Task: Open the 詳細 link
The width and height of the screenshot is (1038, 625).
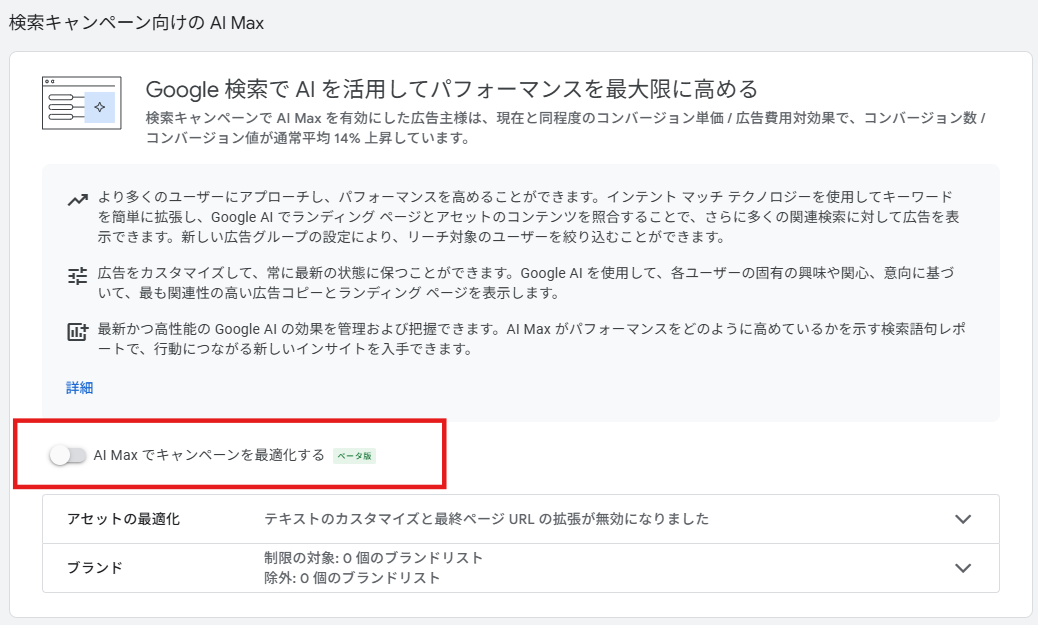Action: pyautogui.click(x=79, y=388)
